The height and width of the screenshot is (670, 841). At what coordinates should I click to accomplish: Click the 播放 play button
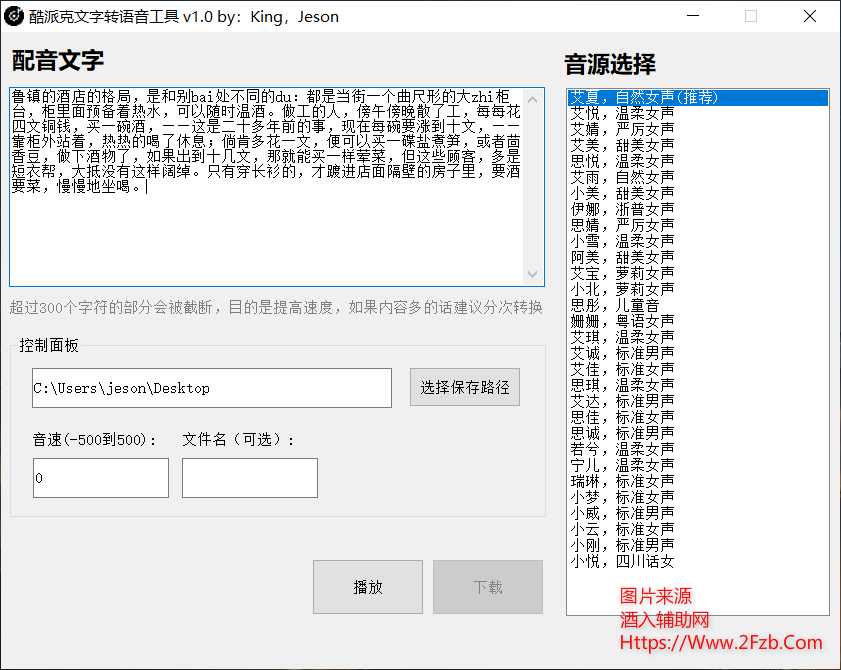pos(367,587)
